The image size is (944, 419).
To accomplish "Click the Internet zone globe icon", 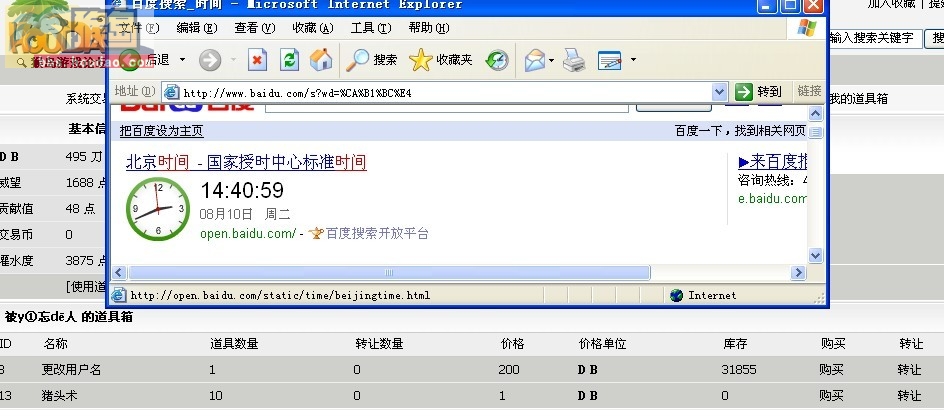I will click(677, 295).
